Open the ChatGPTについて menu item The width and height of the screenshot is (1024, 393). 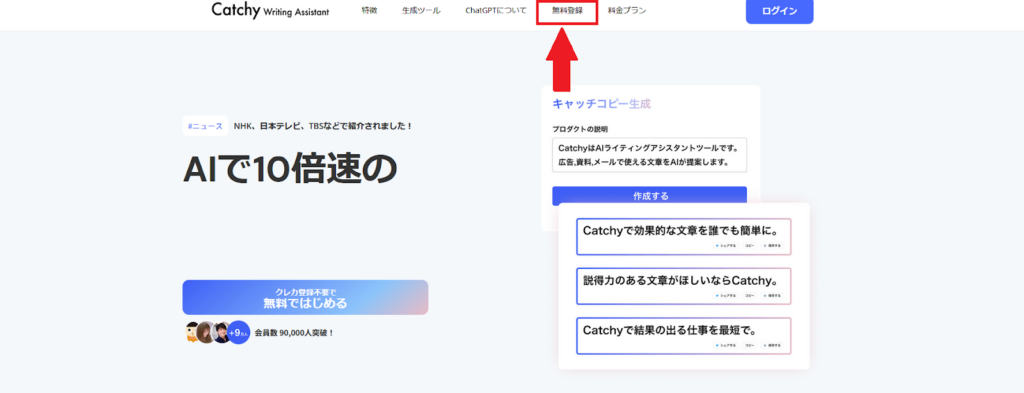[x=496, y=11]
